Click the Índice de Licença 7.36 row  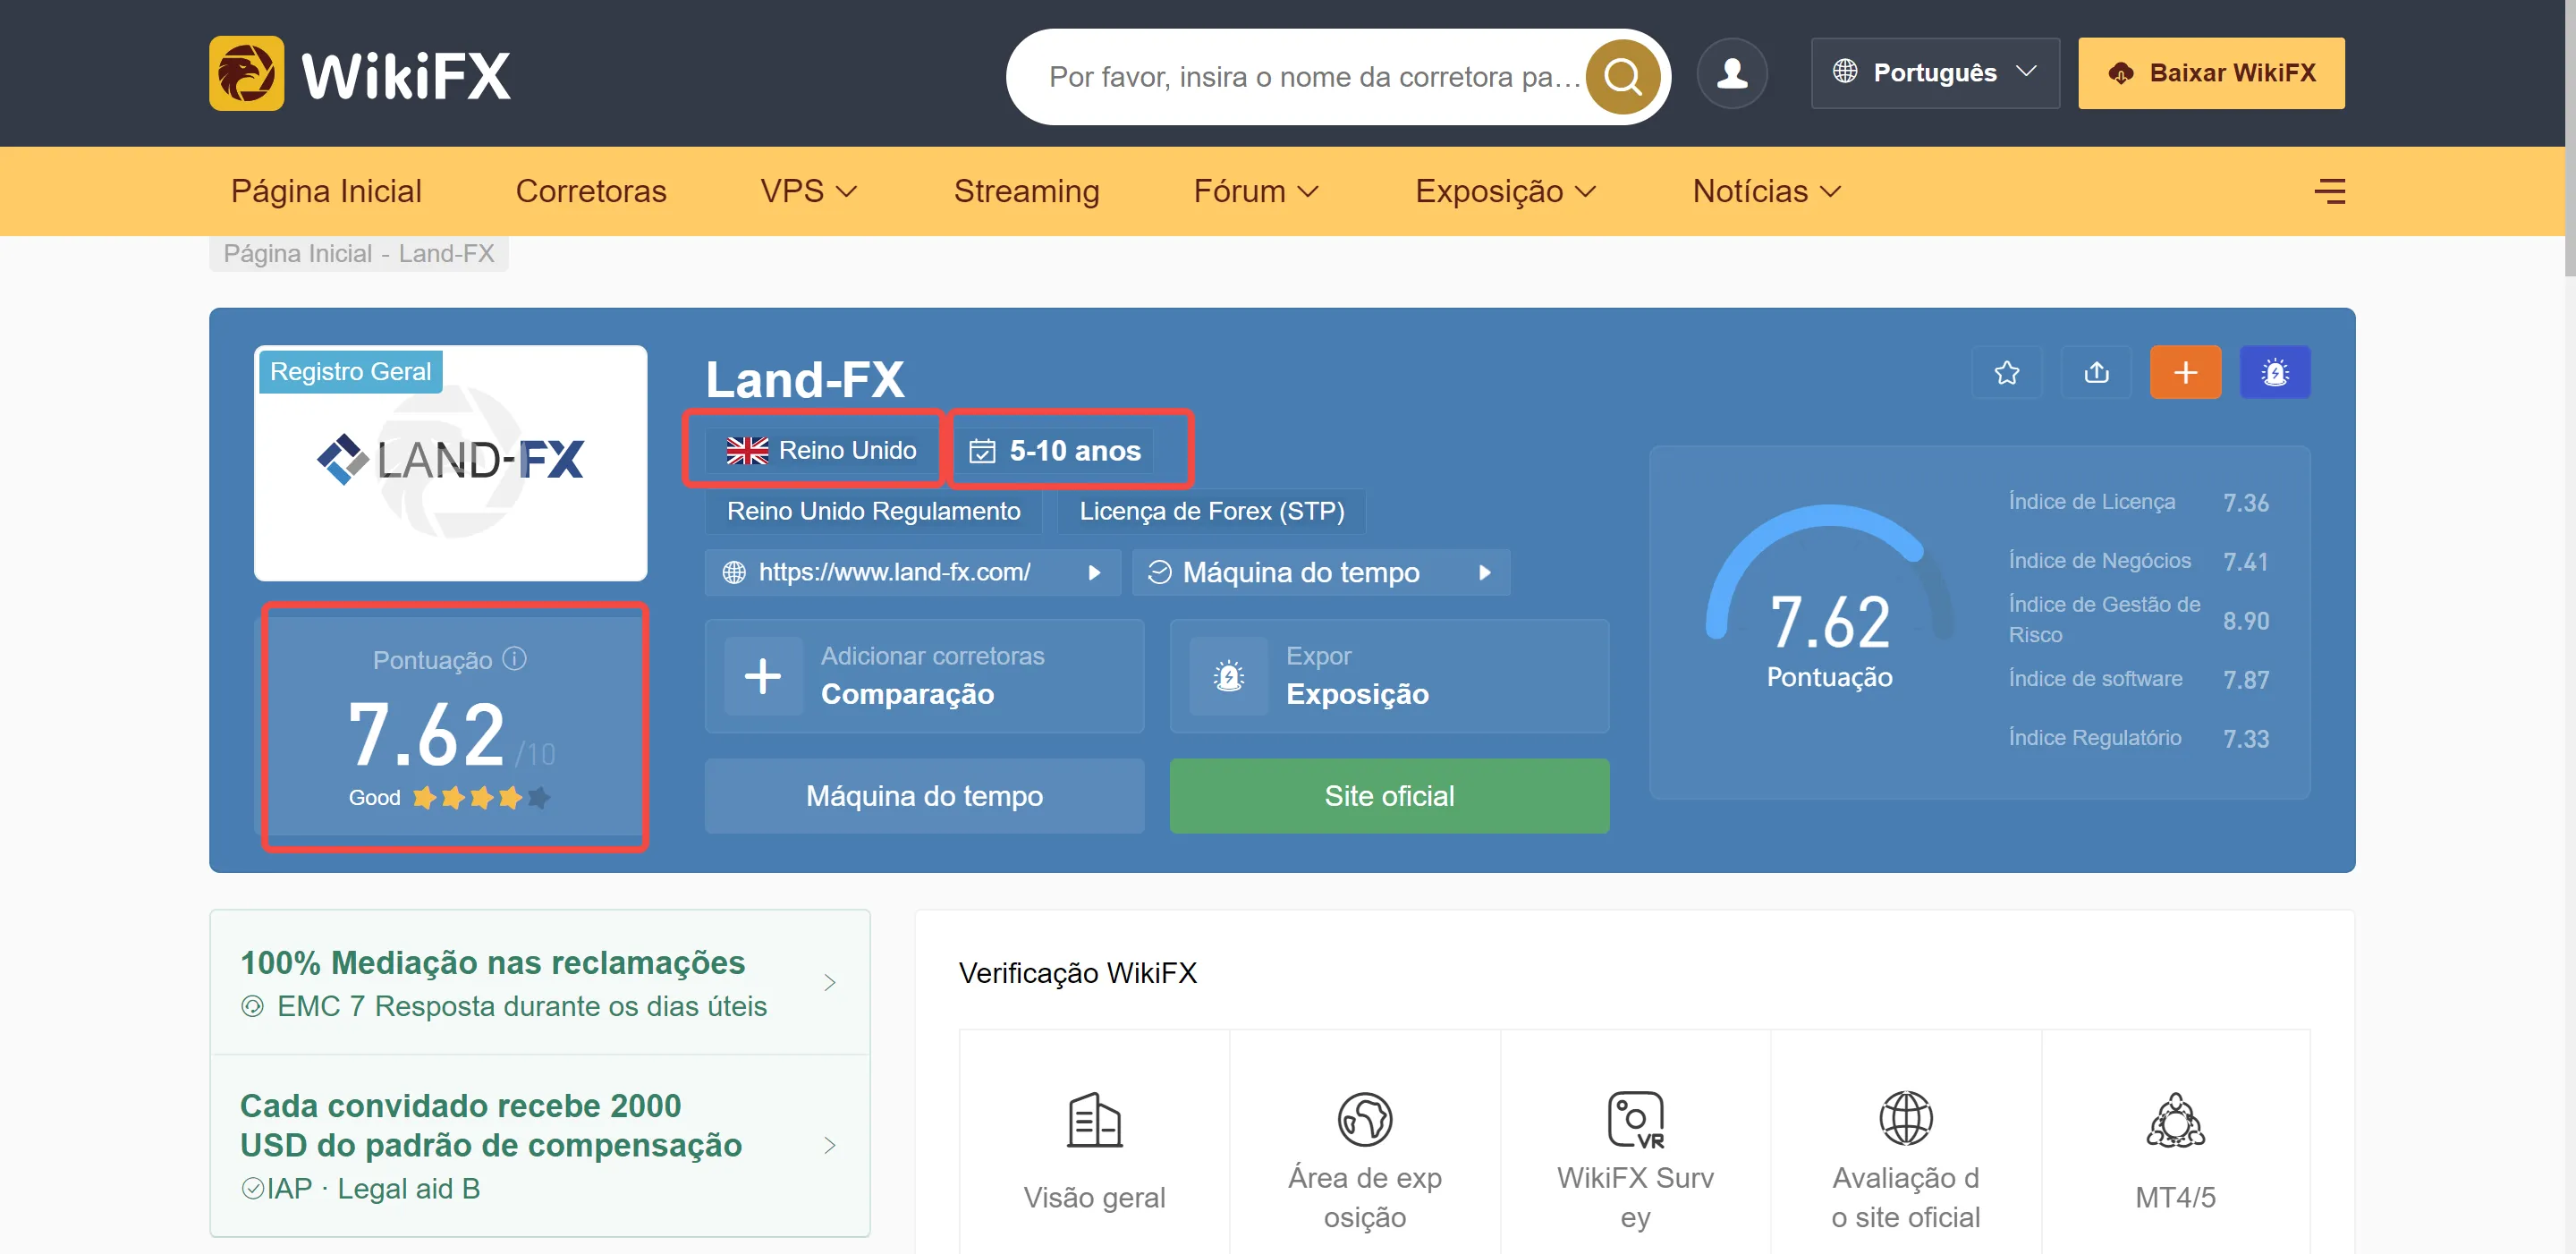[x=2138, y=502]
